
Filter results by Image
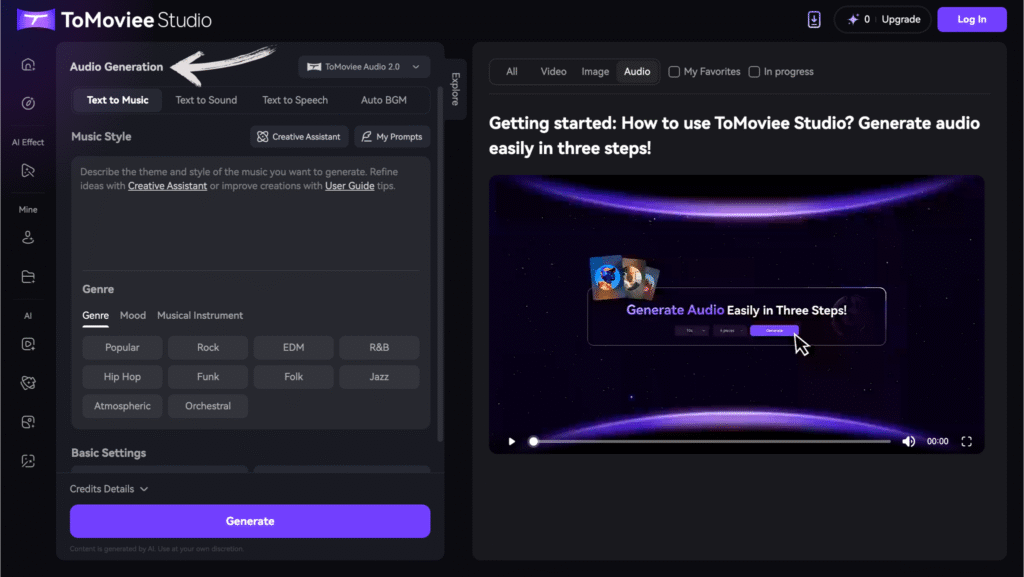[595, 72]
